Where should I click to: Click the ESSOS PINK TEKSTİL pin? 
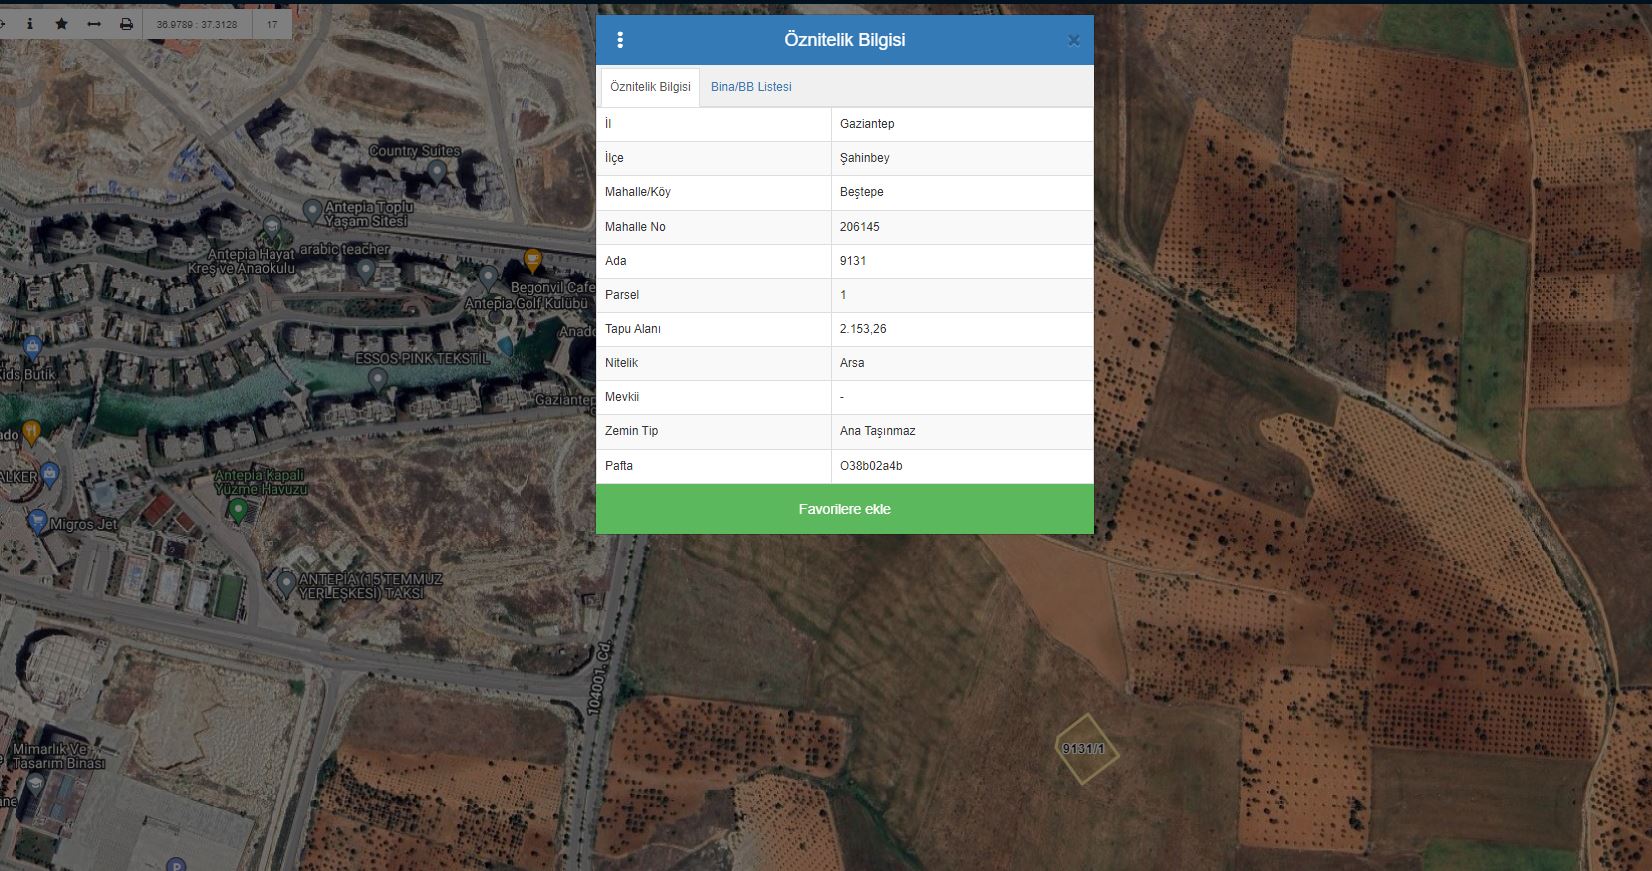377,379
